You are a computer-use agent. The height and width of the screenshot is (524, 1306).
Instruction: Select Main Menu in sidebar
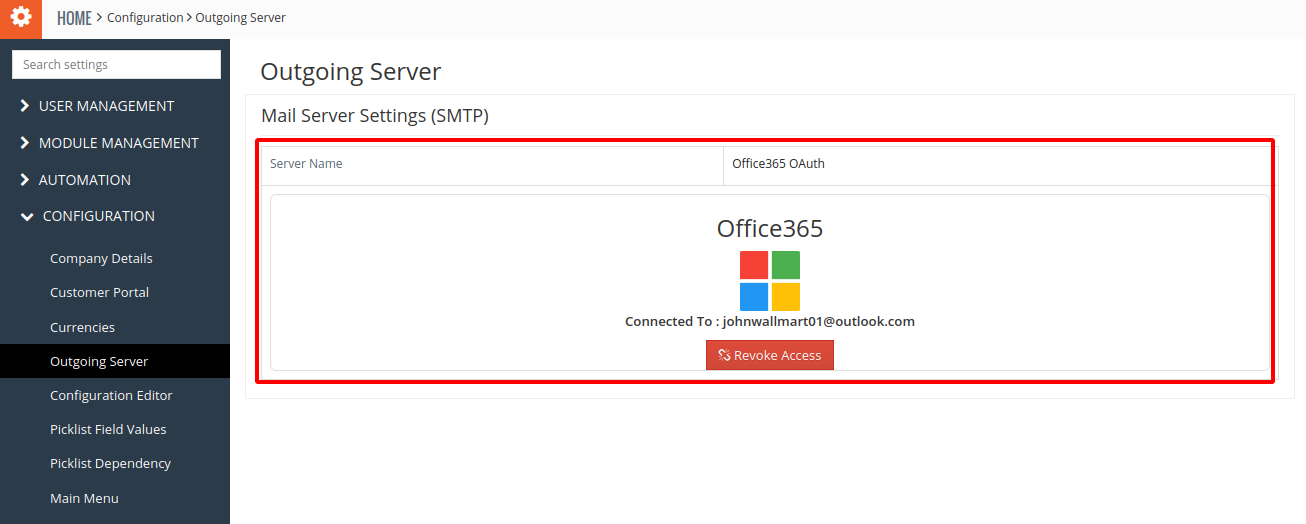[84, 498]
